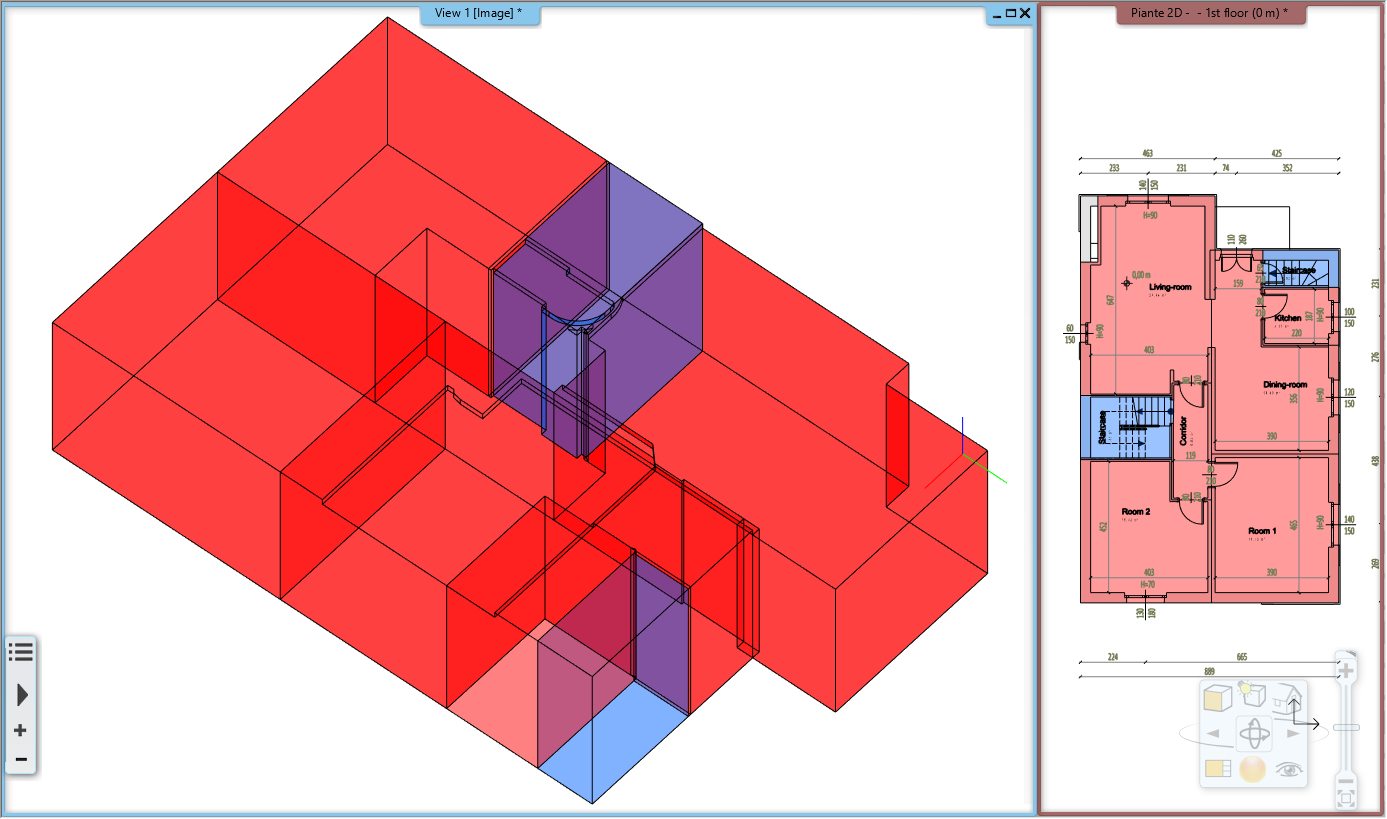
Task: Rotate view right with navigator right arrow
Action: [x=1293, y=734]
